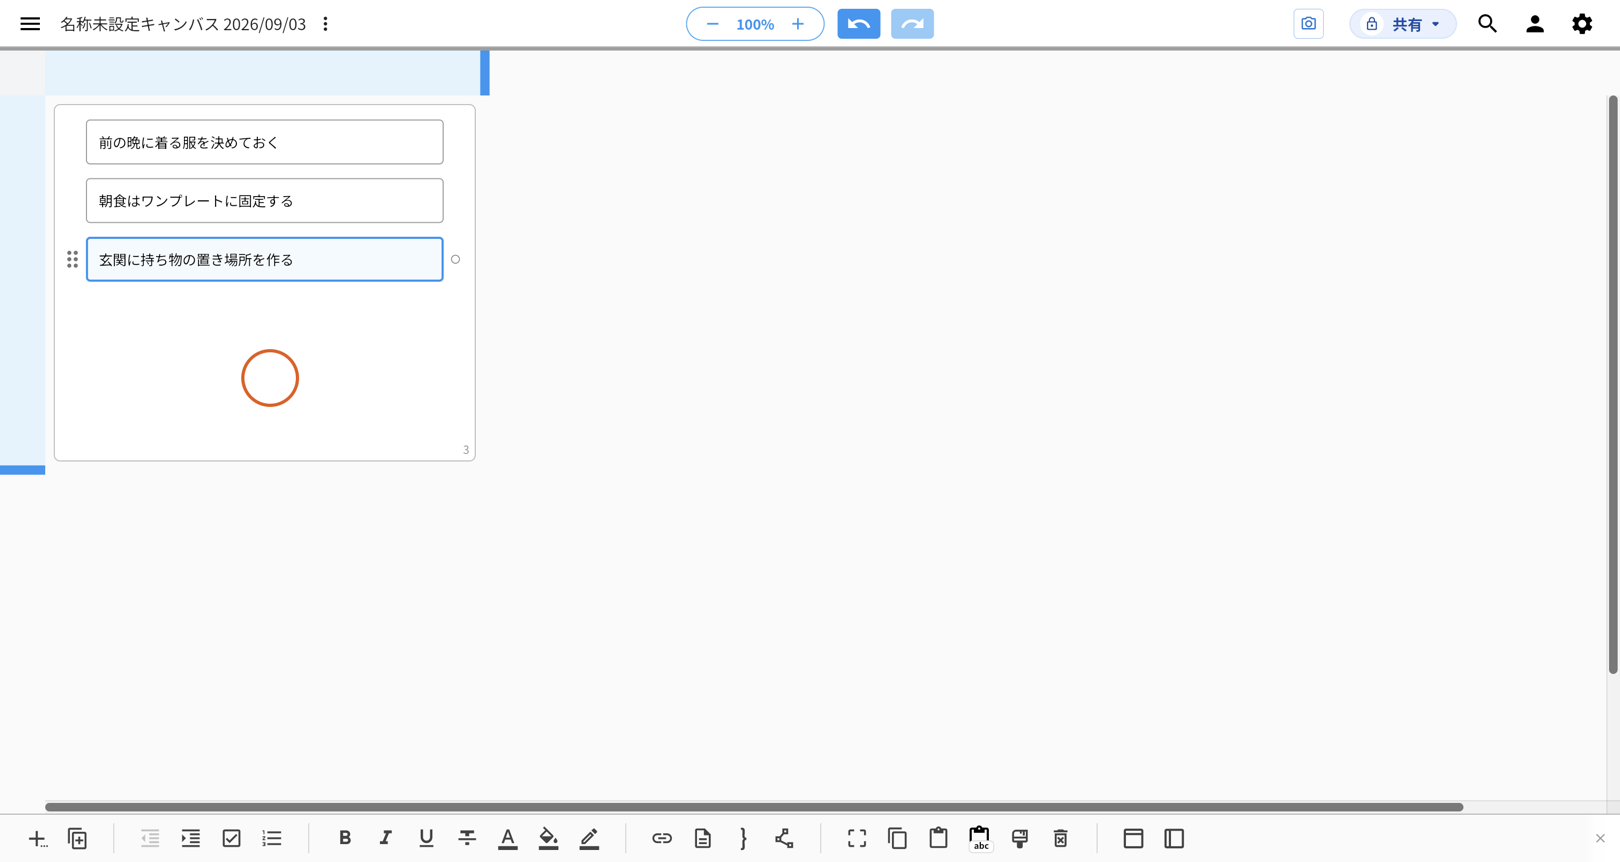1620x862 pixels.
Task: Select the highlighter pen tool
Action: pyautogui.click(x=589, y=839)
